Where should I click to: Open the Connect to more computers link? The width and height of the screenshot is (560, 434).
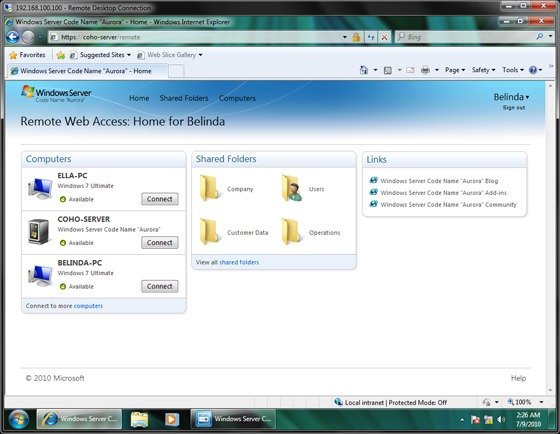point(88,306)
